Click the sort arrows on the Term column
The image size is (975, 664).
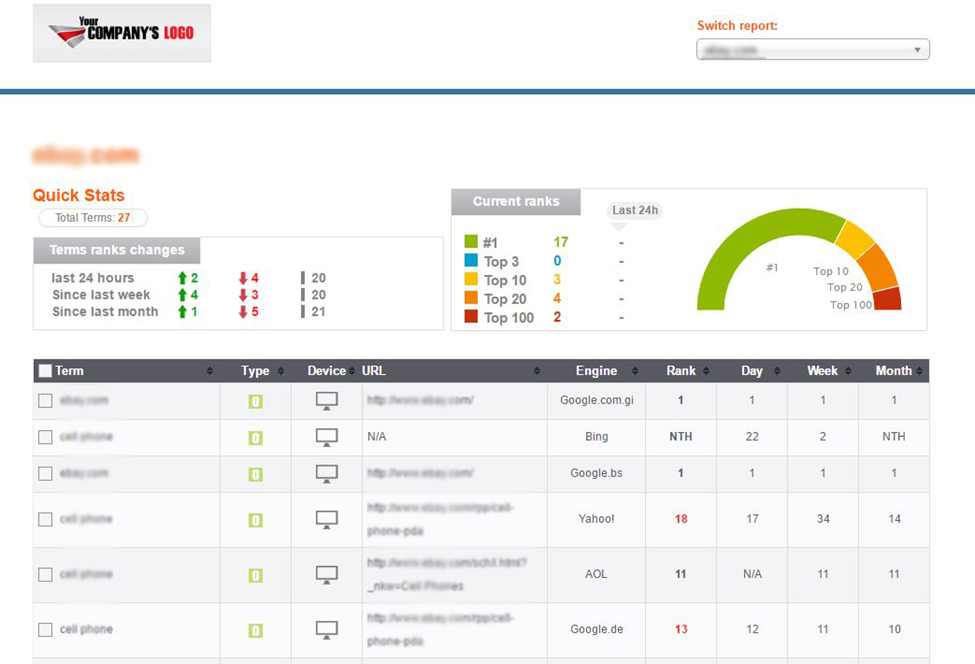[210, 371]
